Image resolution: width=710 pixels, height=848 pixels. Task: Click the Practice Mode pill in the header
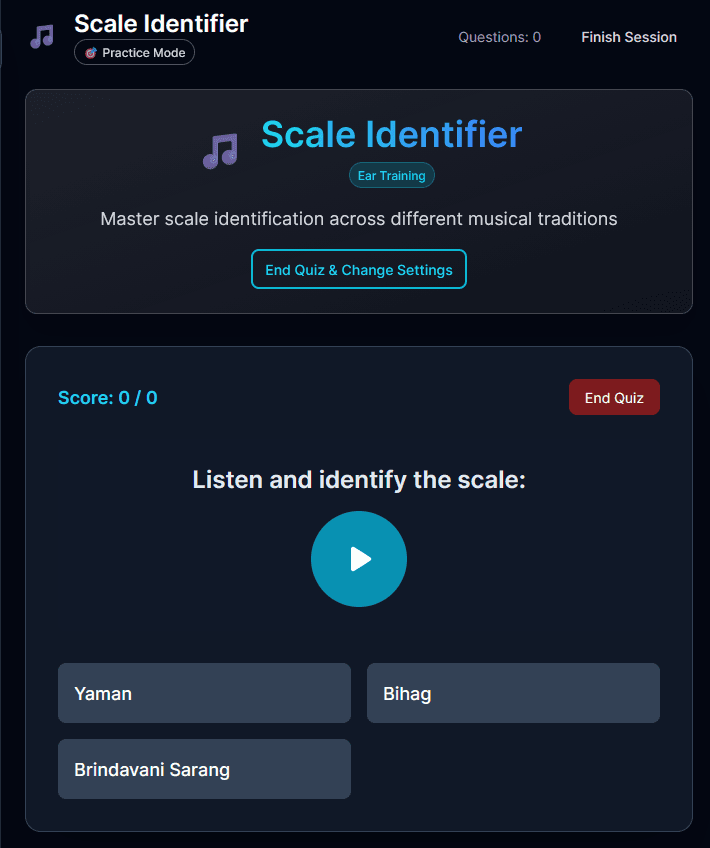[134, 53]
